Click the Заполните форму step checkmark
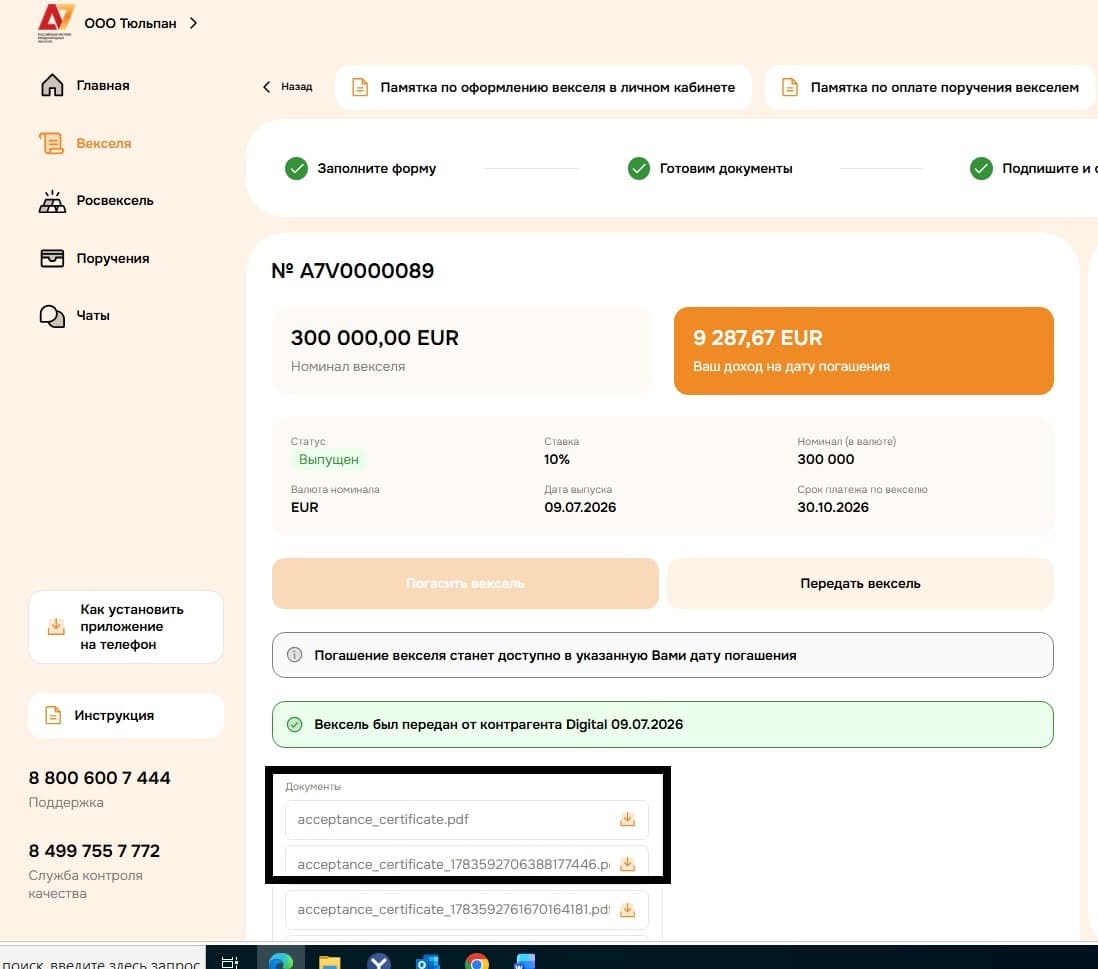1098x969 pixels. point(296,169)
